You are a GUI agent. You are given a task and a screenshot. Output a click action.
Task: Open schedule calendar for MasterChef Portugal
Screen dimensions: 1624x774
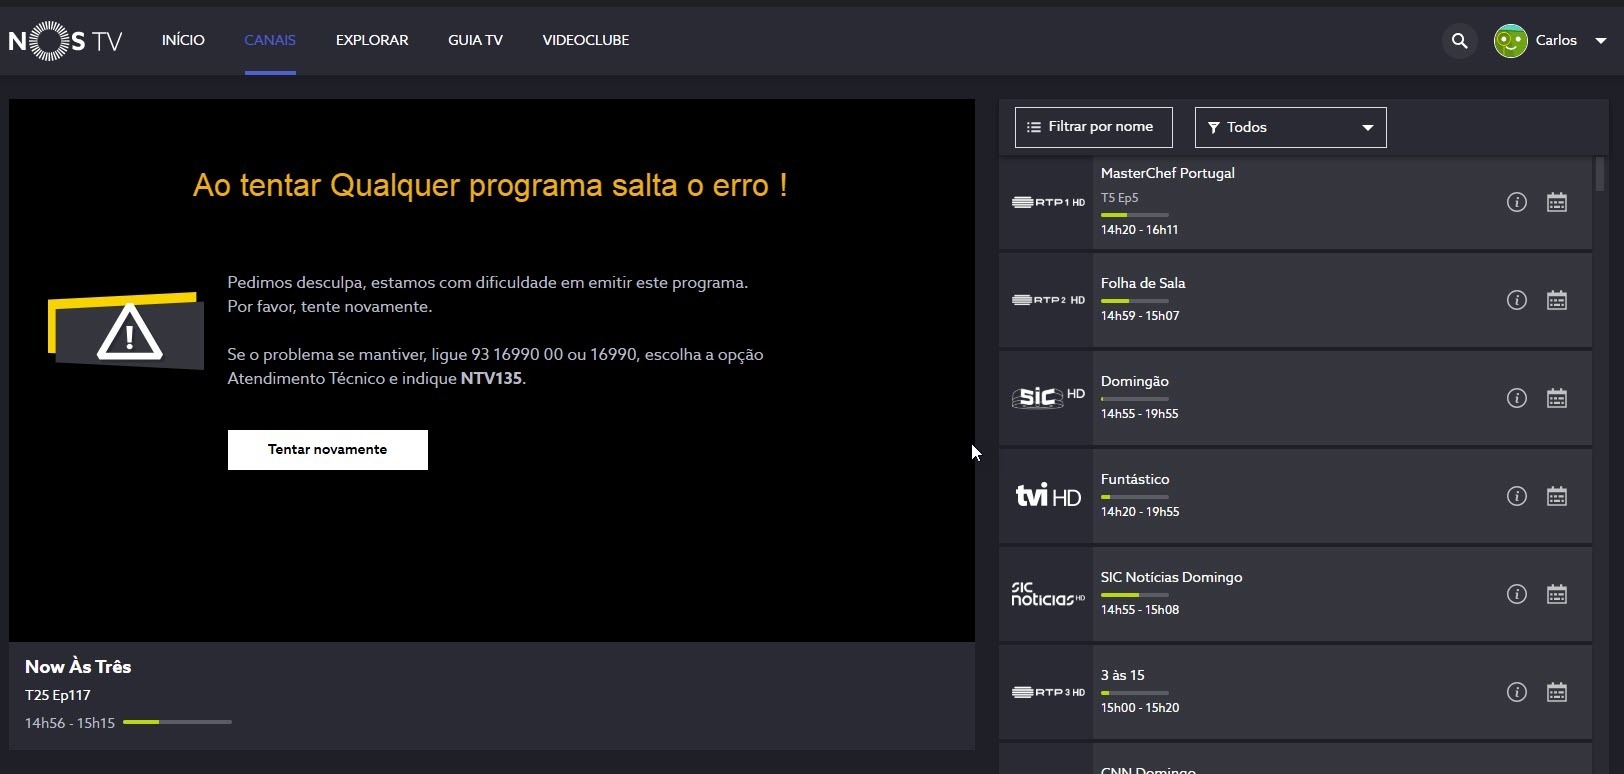pyautogui.click(x=1557, y=202)
